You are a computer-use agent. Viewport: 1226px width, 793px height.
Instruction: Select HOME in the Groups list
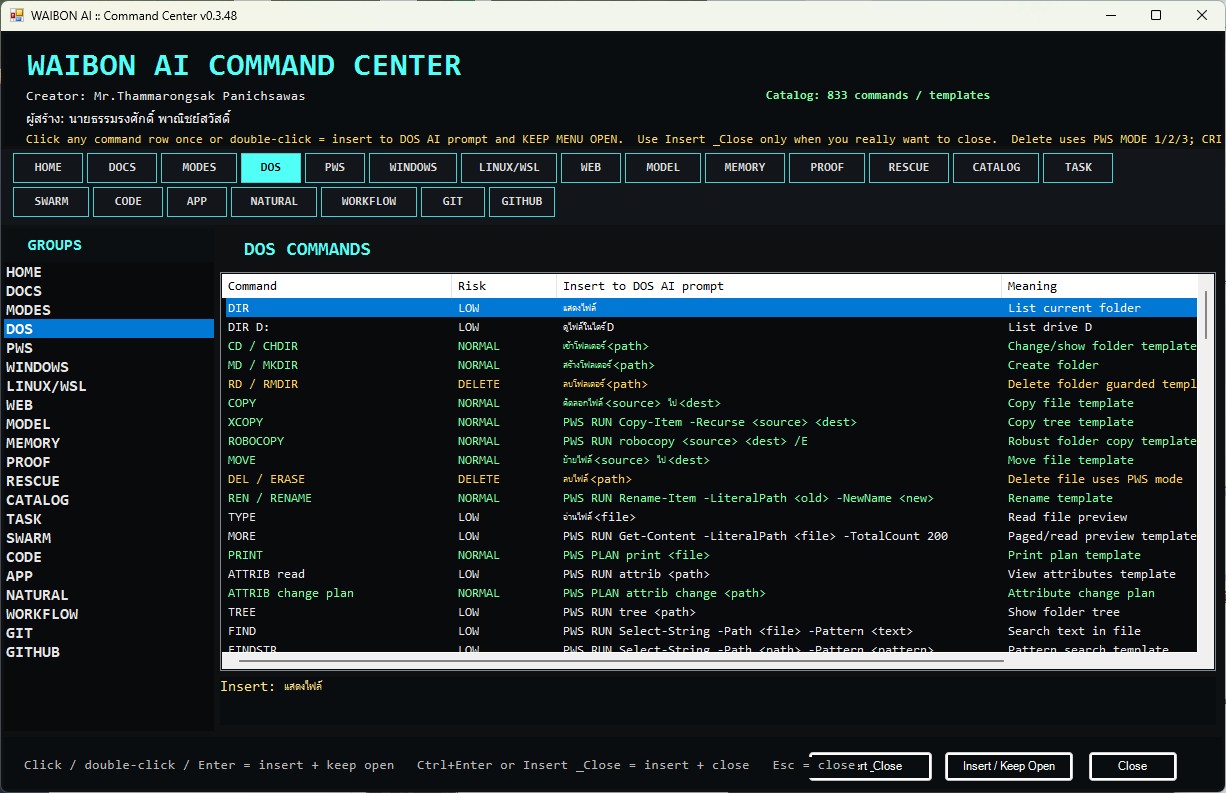tap(108, 272)
